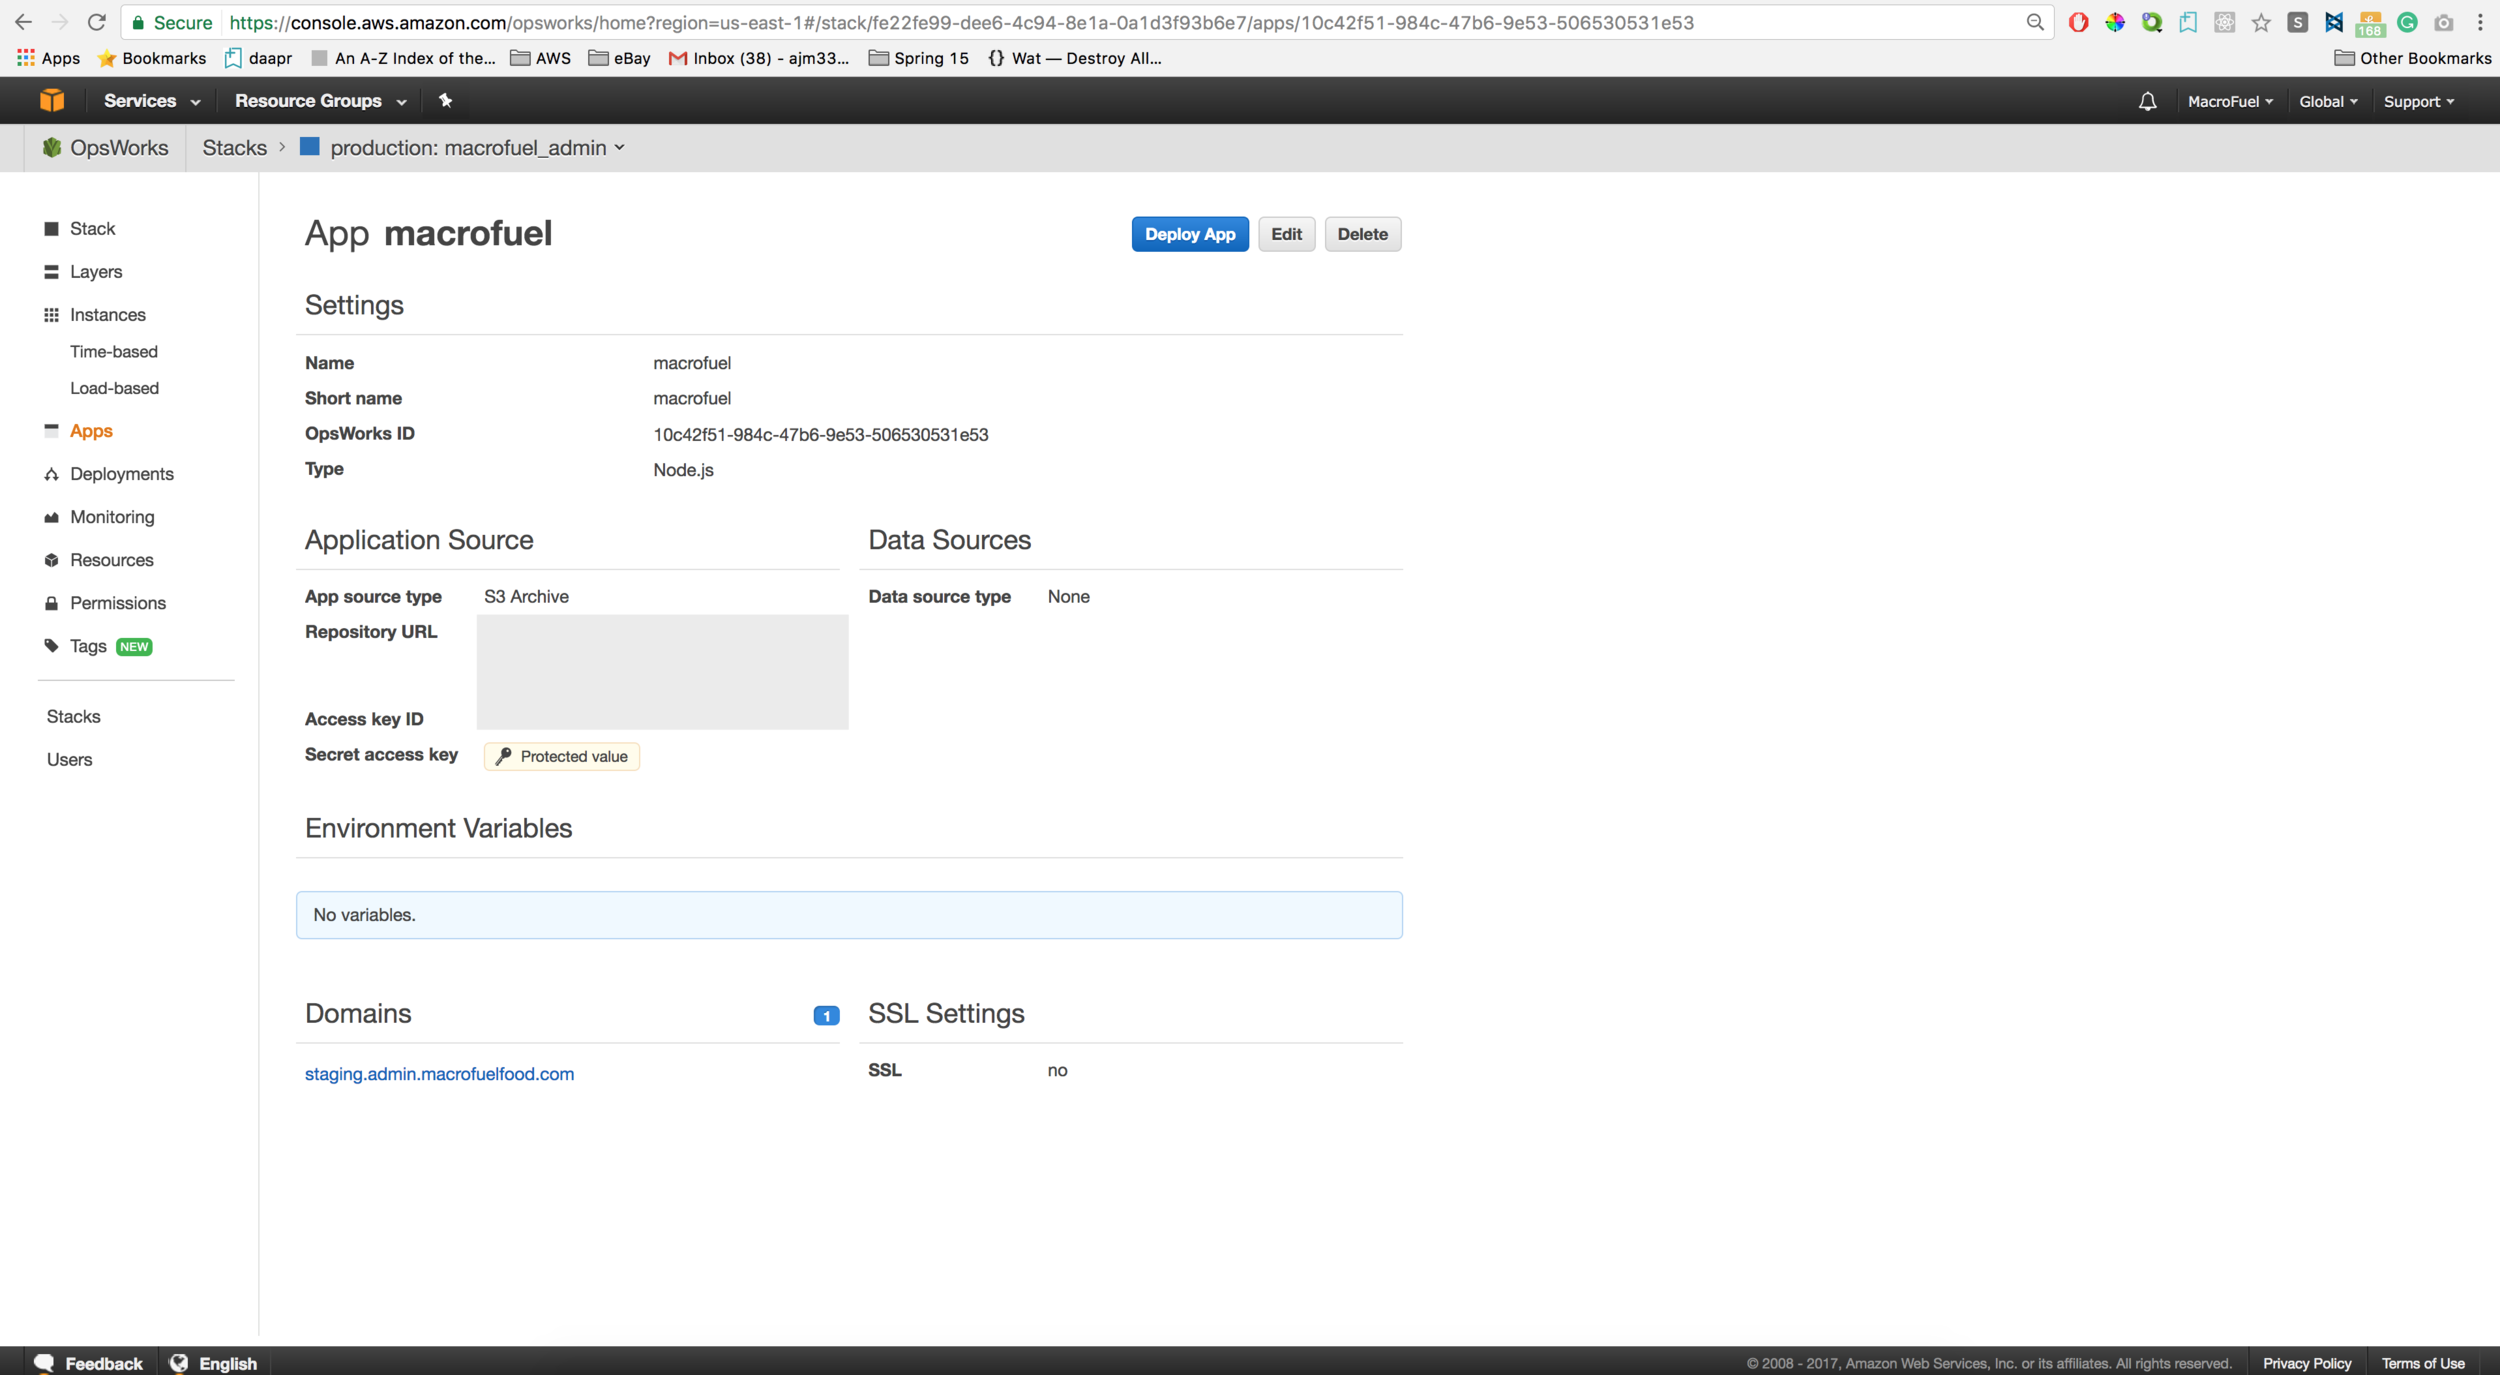The width and height of the screenshot is (2500, 1375).
Task: Open Resources in sidebar
Action: point(112,560)
